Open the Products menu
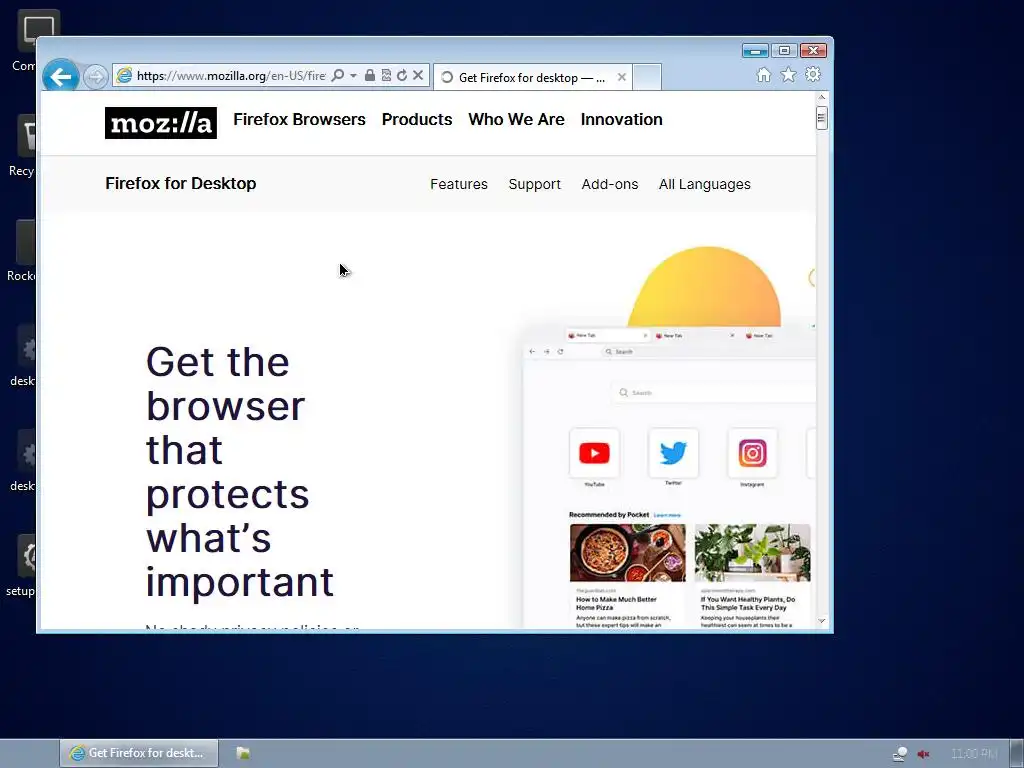This screenshot has width=1024, height=768. tap(417, 120)
